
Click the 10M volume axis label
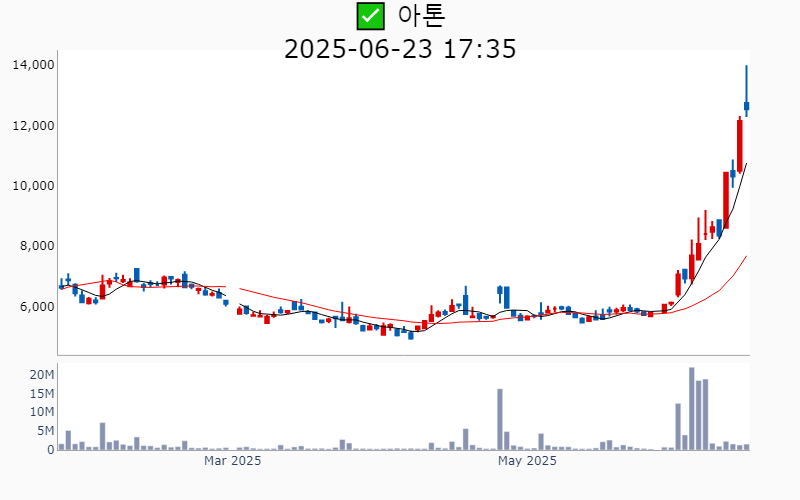pos(42,412)
